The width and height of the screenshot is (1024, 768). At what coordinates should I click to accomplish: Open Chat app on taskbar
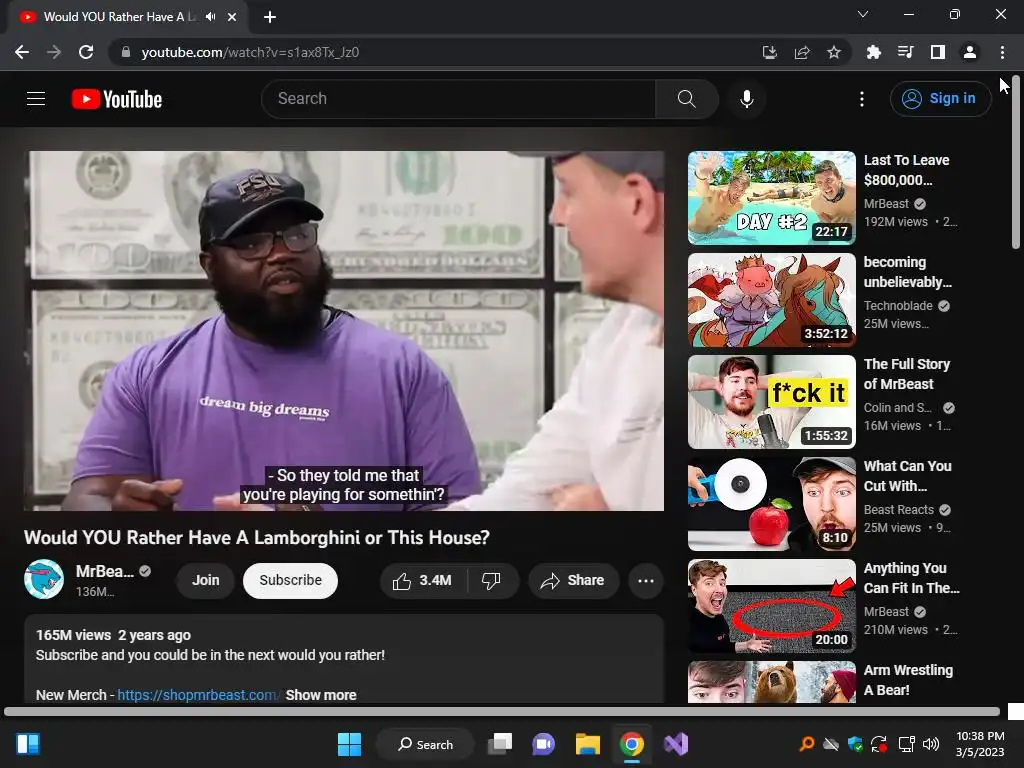click(543, 744)
